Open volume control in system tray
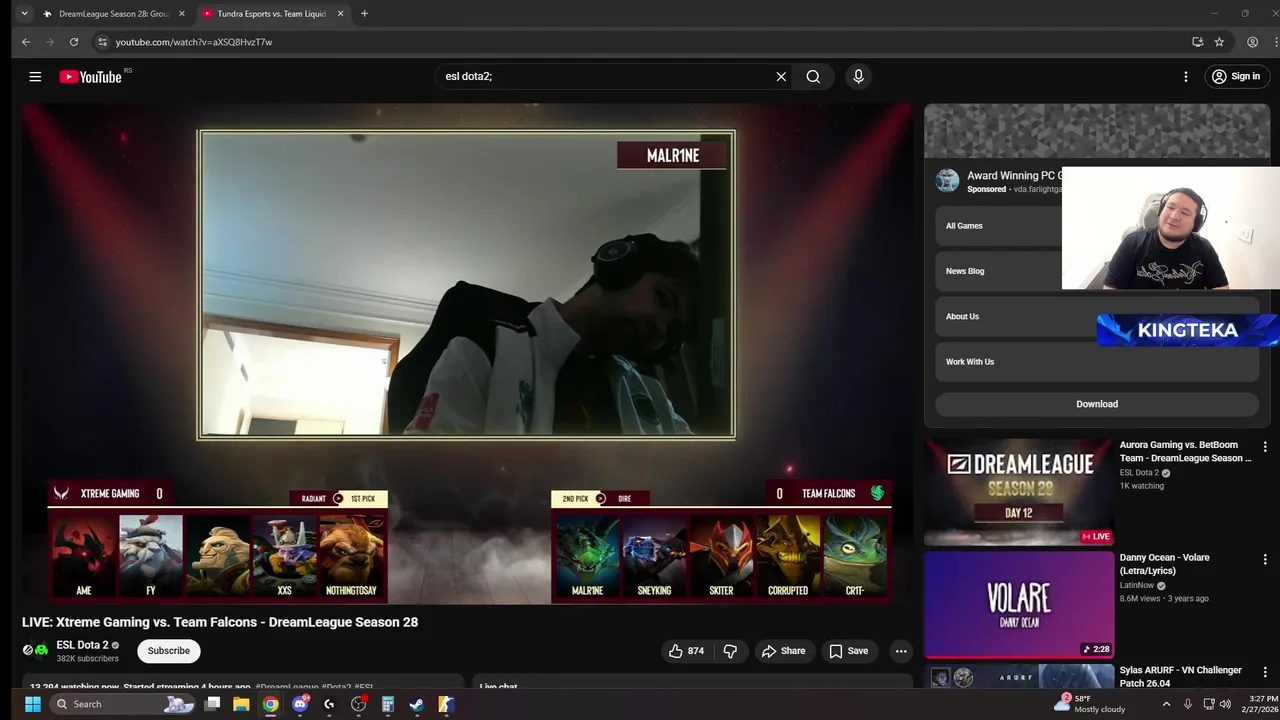 coord(1226,704)
